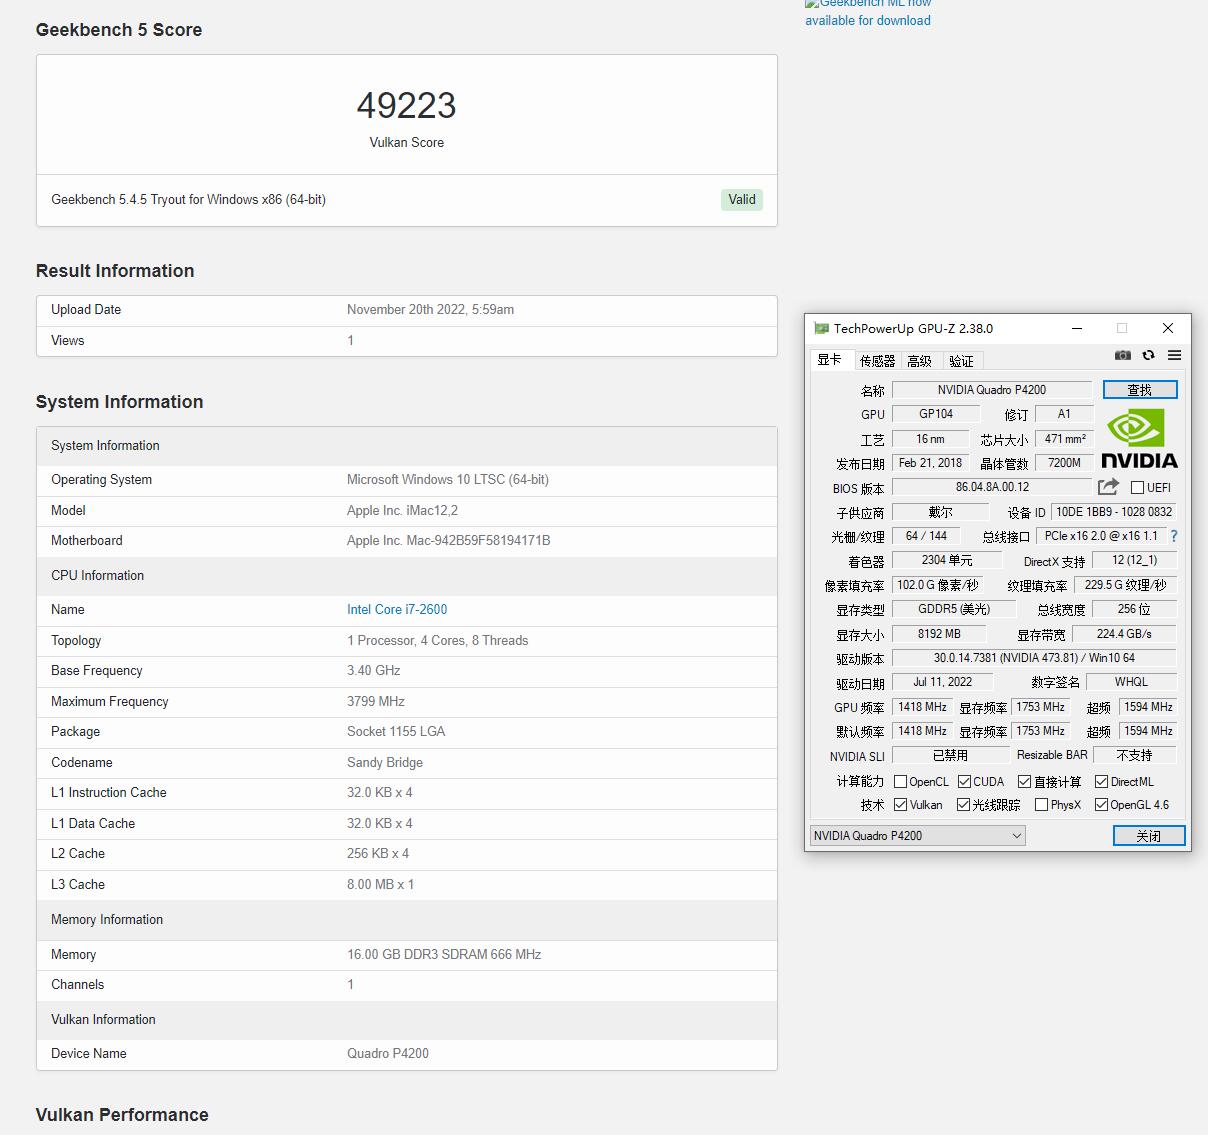Toggle the Vulkan checkbox
Viewport: 1208px width, 1135px height.
click(x=900, y=805)
